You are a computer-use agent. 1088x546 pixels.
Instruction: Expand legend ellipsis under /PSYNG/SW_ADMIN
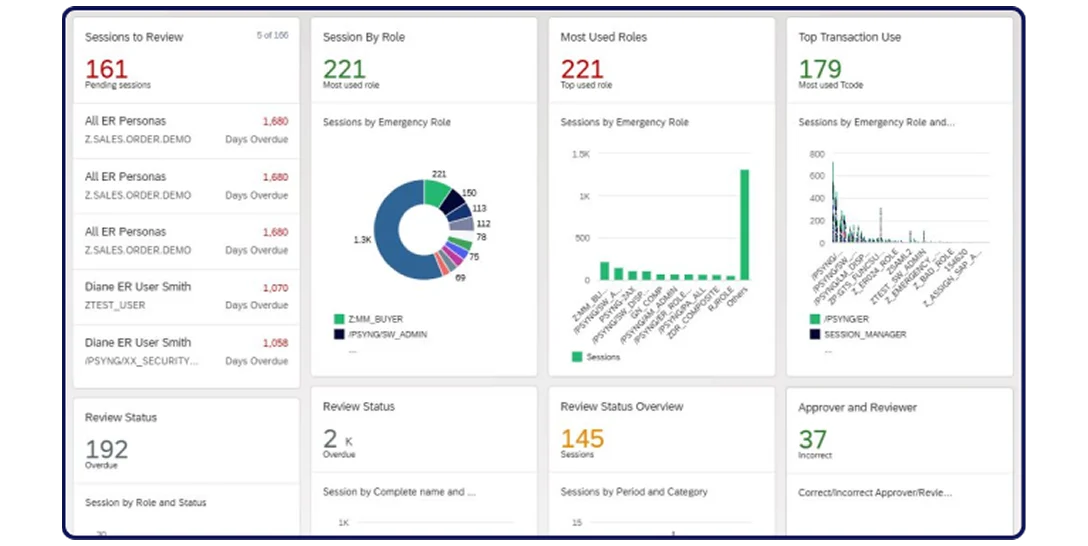[352, 349]
